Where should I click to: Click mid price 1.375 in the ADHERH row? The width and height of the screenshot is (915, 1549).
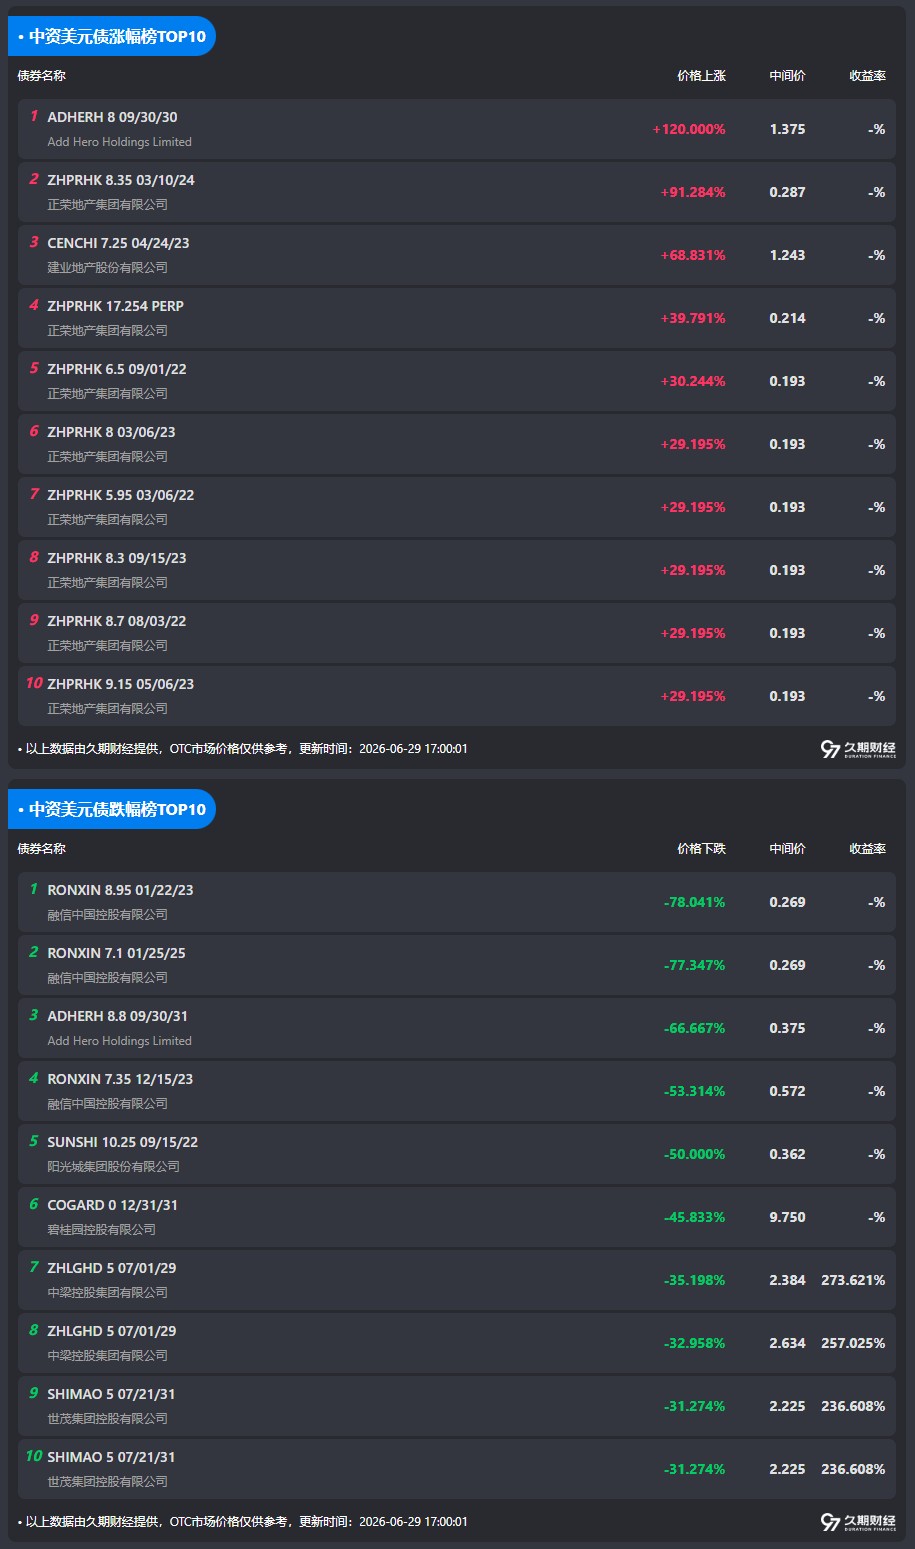point(787,129)
